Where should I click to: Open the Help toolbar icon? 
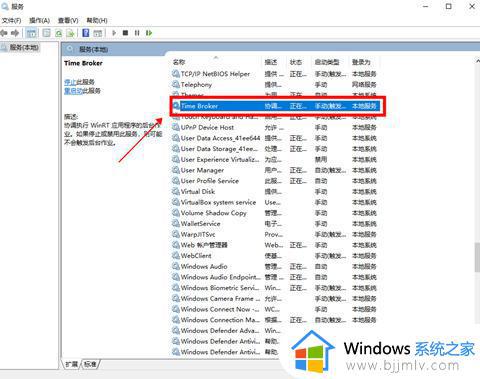click(x=86, y=33)
